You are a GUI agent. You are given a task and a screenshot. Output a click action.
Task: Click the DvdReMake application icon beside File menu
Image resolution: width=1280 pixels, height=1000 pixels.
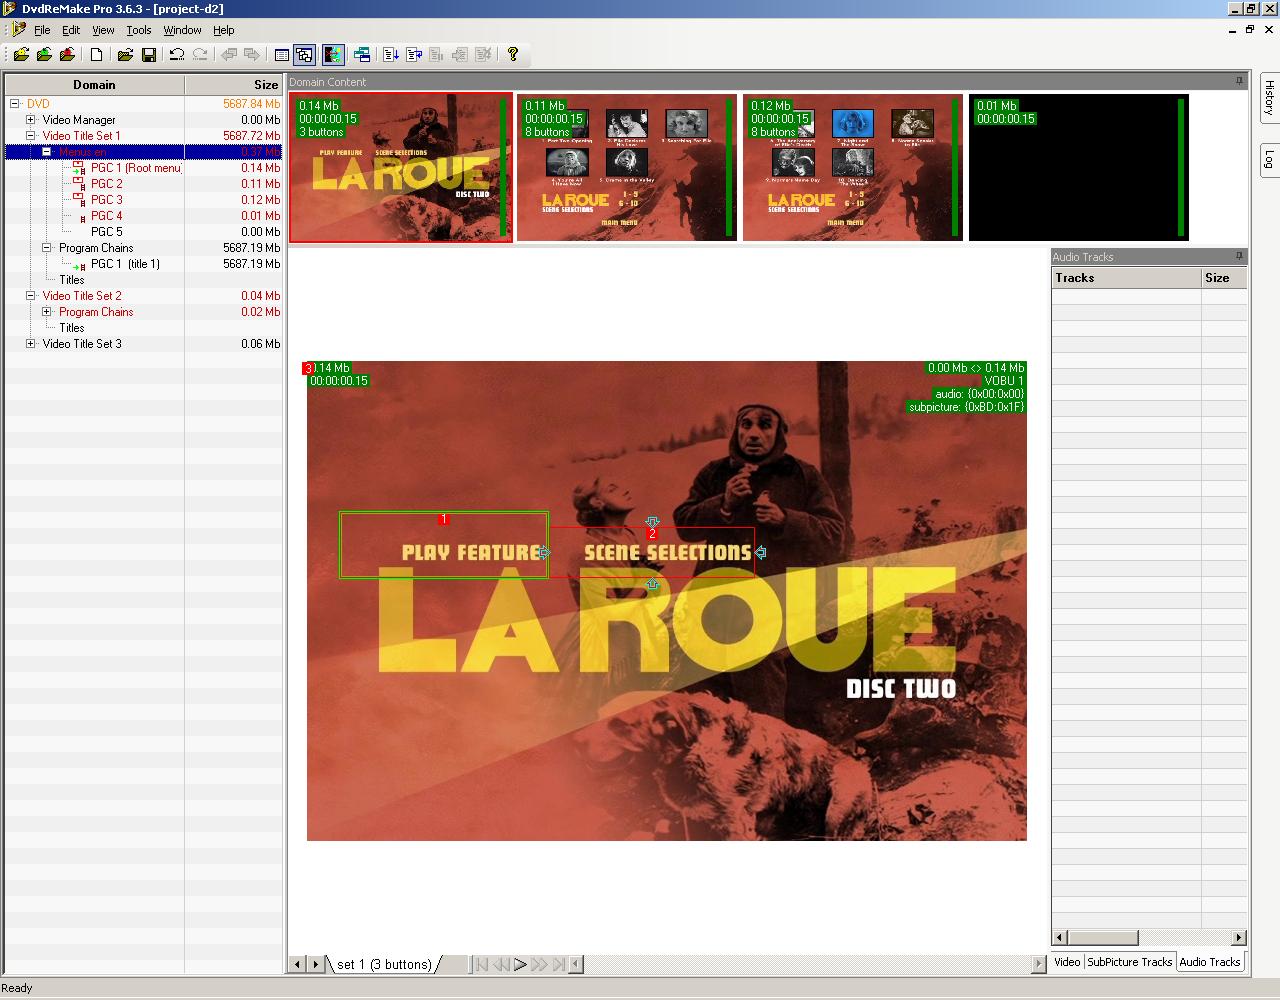click(19, 30)
